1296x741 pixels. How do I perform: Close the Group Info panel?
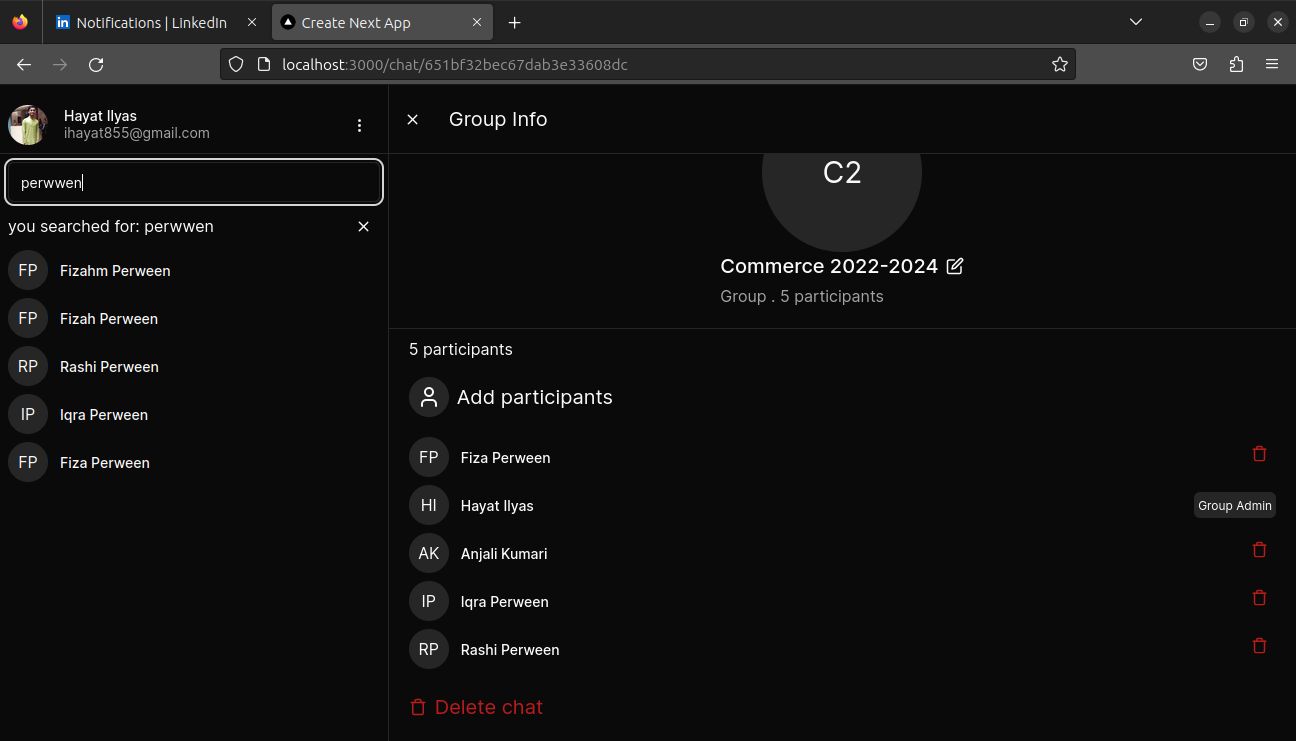[413, 119]
